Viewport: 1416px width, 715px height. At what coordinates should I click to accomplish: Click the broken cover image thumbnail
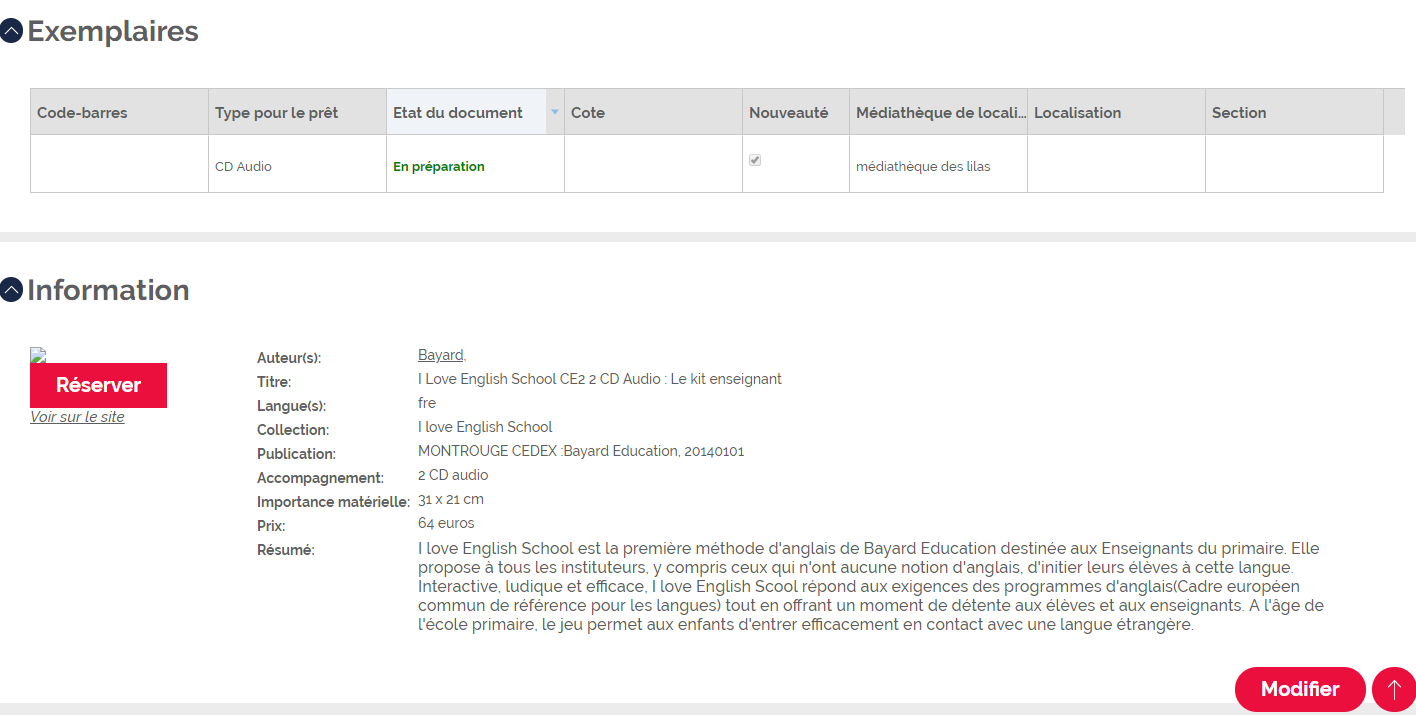38,354
